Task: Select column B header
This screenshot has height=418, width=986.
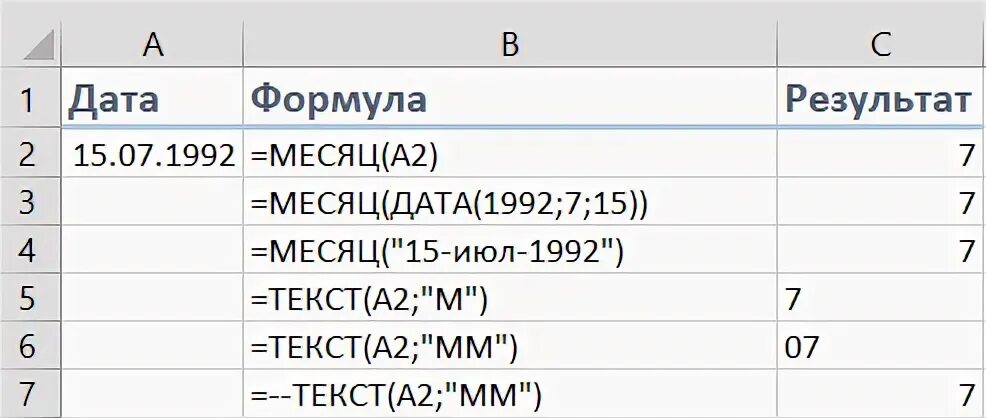Action: click(x=510, y=43)
